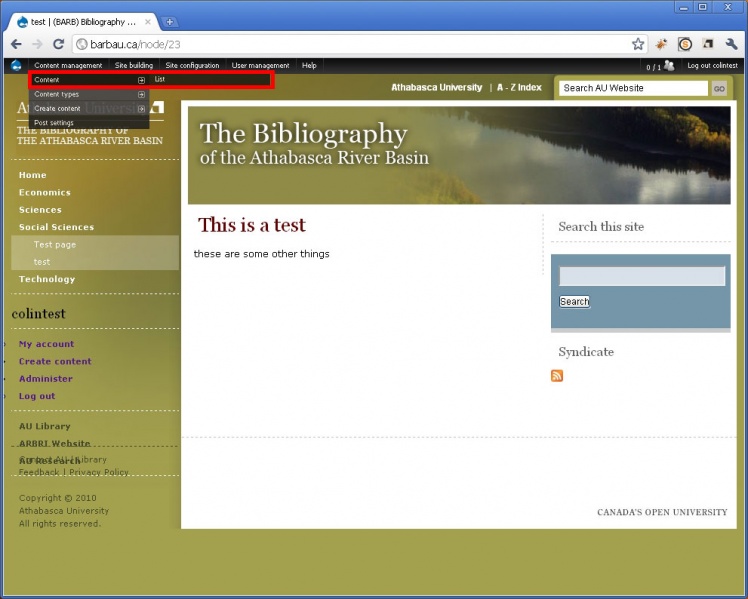Viewport: 748px width, 599px height.
Task: Open Economics section
Action: [x=44, y=192]
